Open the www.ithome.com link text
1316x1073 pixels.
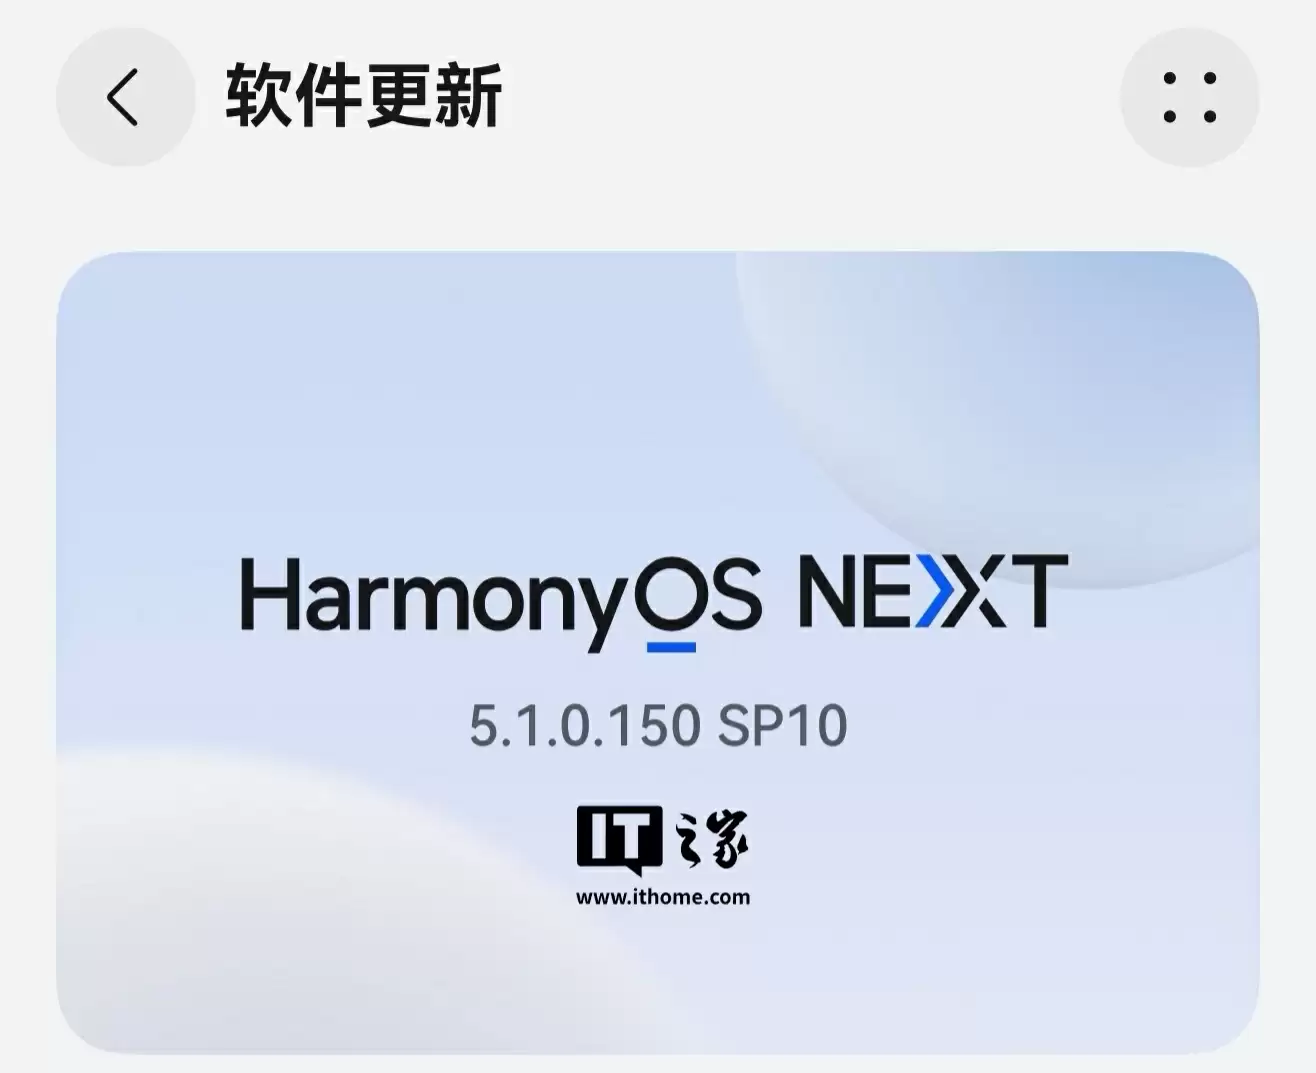[663, 897]
